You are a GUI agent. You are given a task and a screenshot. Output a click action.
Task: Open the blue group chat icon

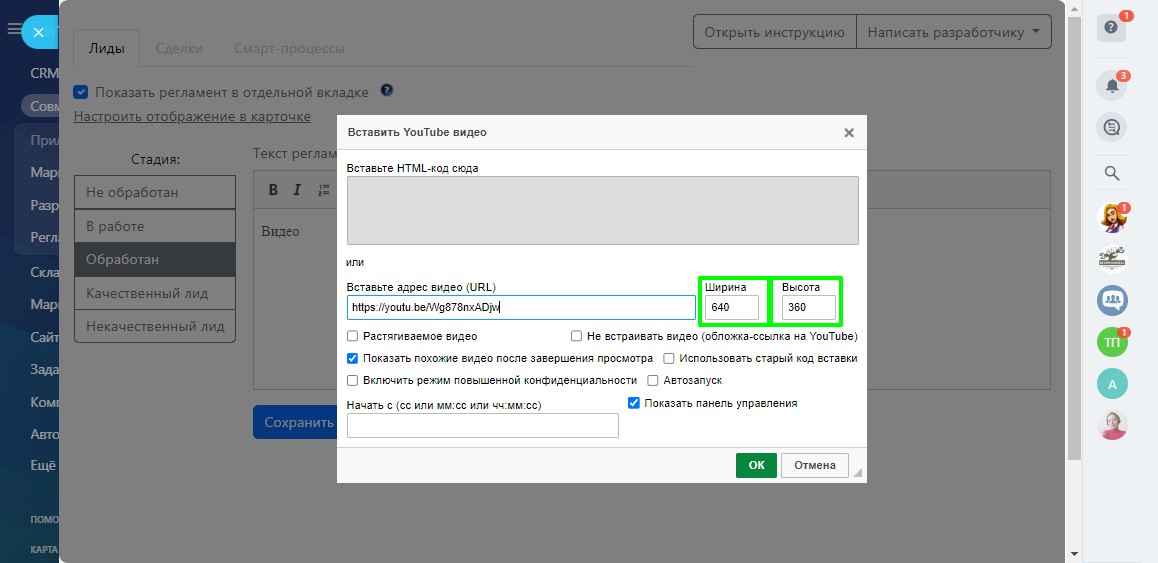tap(1112, 299)
